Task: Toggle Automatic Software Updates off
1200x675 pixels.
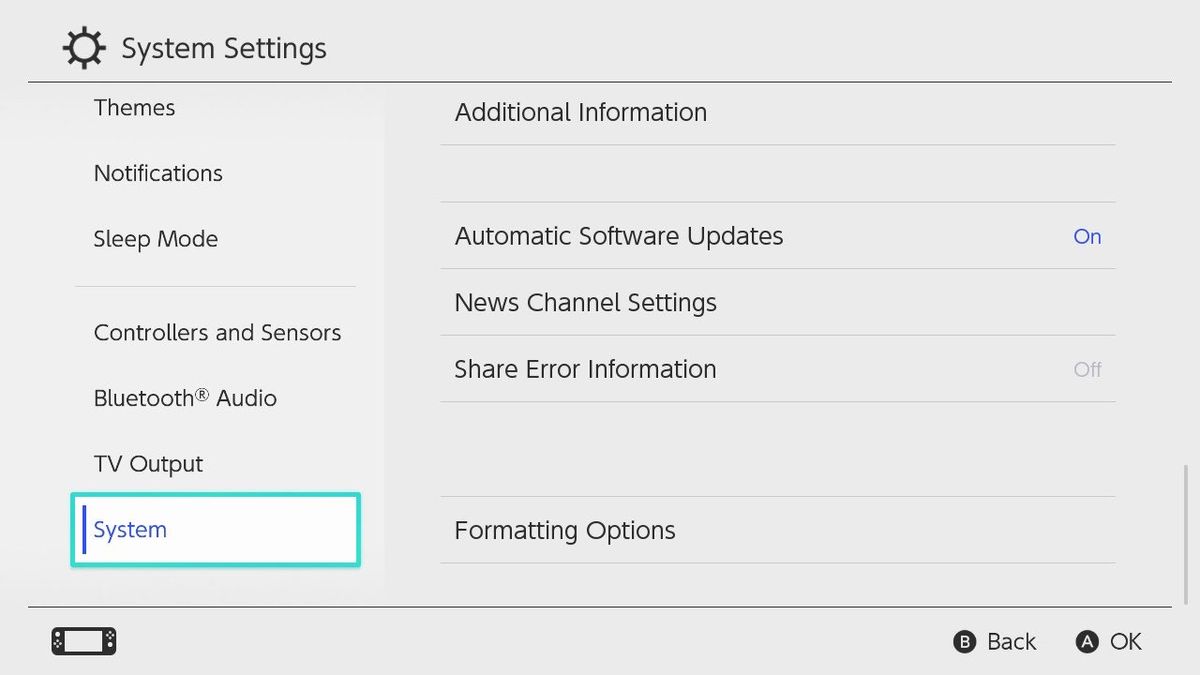Action: click(x=778, y=236)
